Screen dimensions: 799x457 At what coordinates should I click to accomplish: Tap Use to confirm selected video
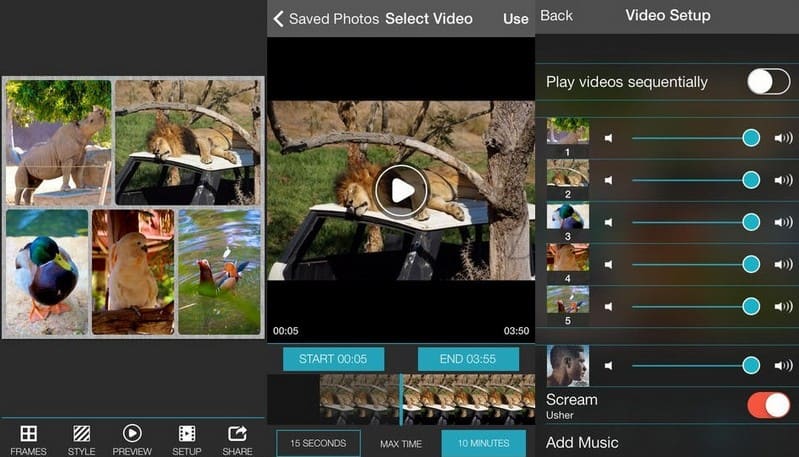(515, 18)
